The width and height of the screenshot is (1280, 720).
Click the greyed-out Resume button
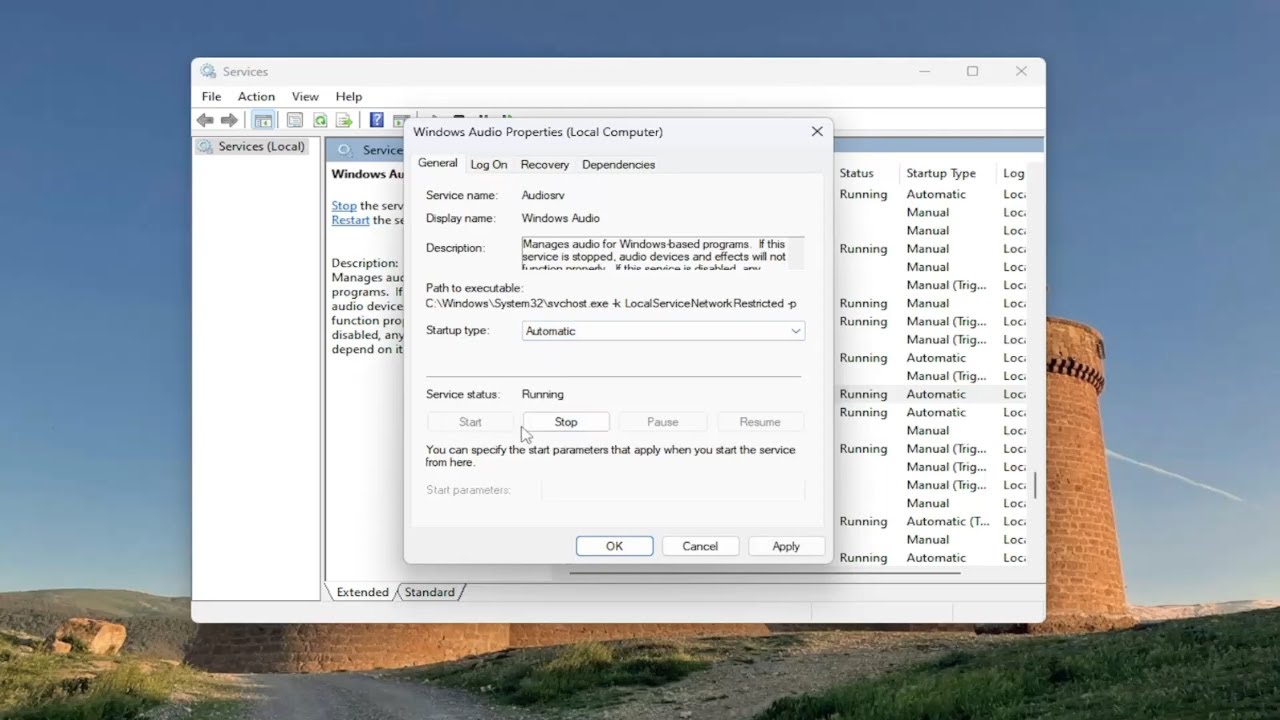(760, 422)
